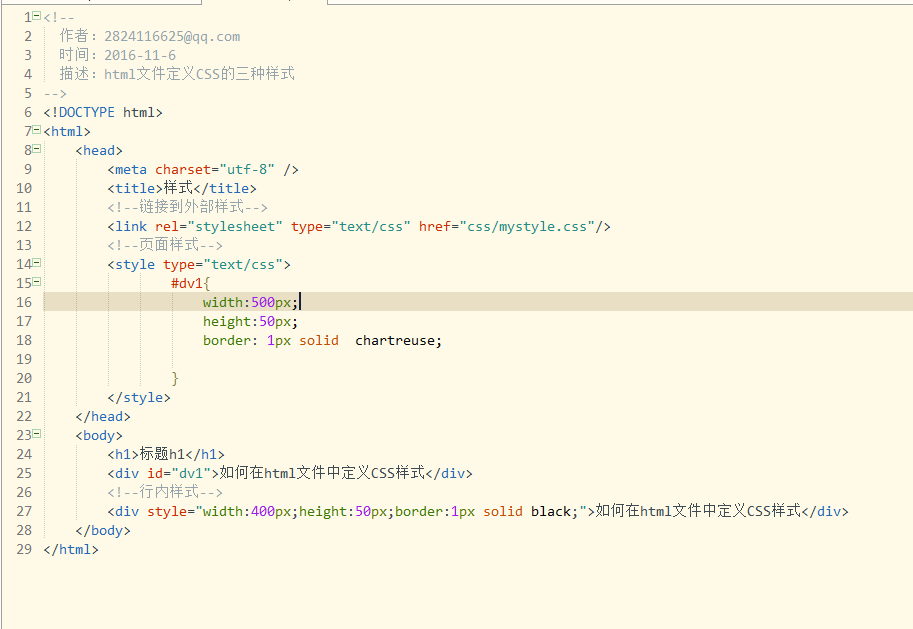Click the chartreuse color value
The height and width of the screenshot is (629, 913).
tap(395, 340)
